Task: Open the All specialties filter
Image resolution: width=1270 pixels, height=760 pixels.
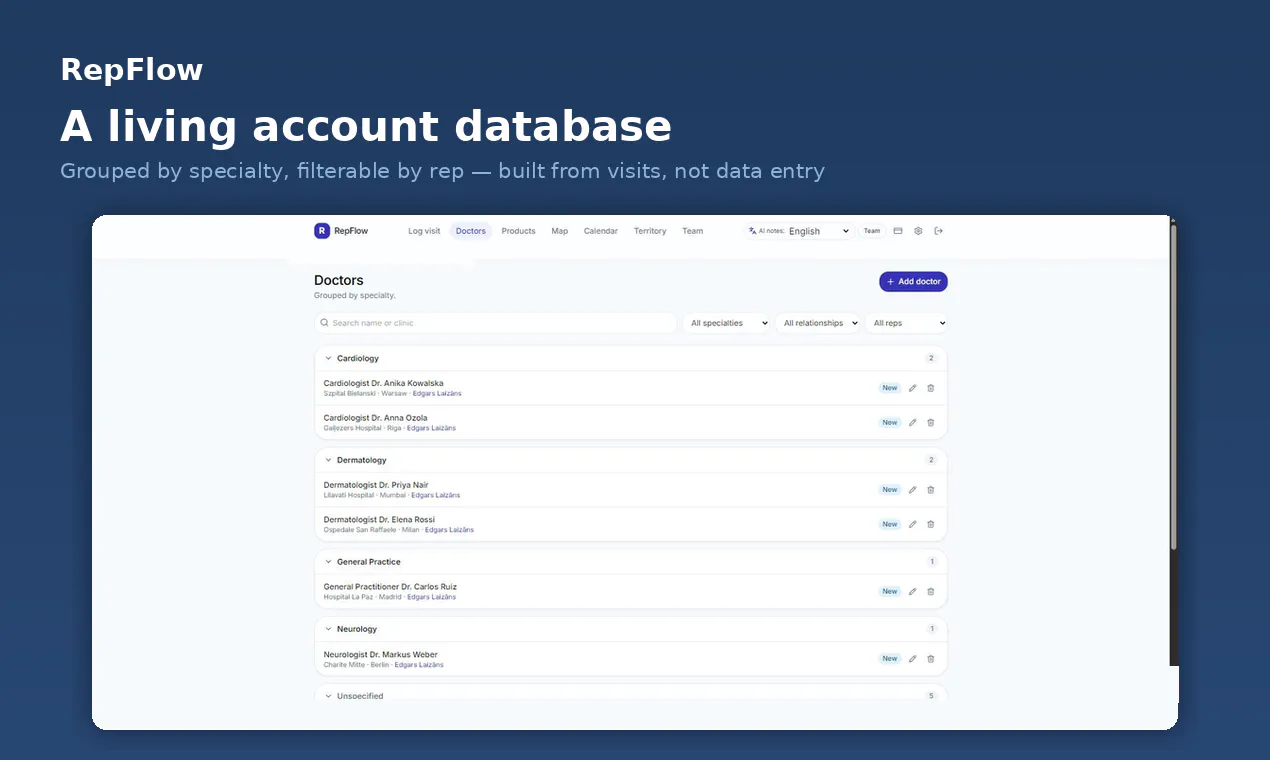Action: [727, 323]
